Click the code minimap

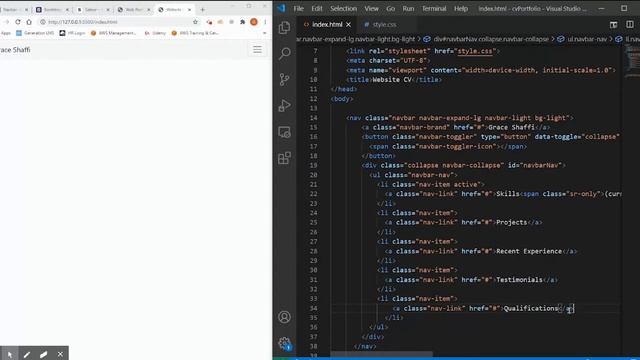click(632, 60)
